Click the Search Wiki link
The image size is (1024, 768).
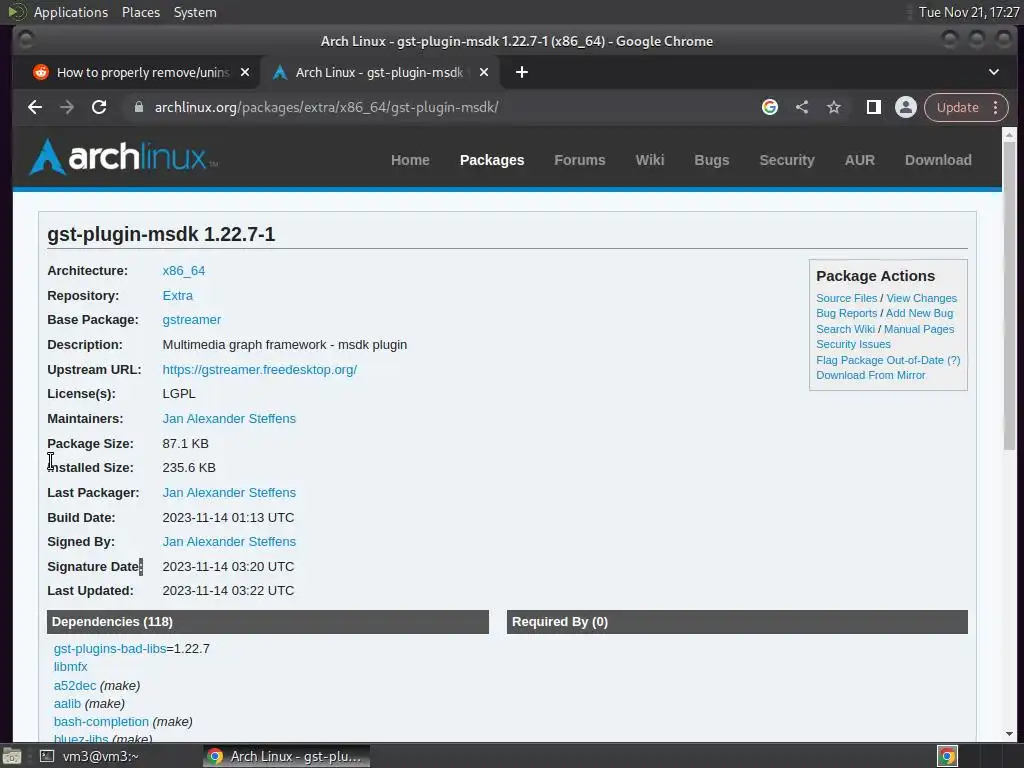point(845,329)
